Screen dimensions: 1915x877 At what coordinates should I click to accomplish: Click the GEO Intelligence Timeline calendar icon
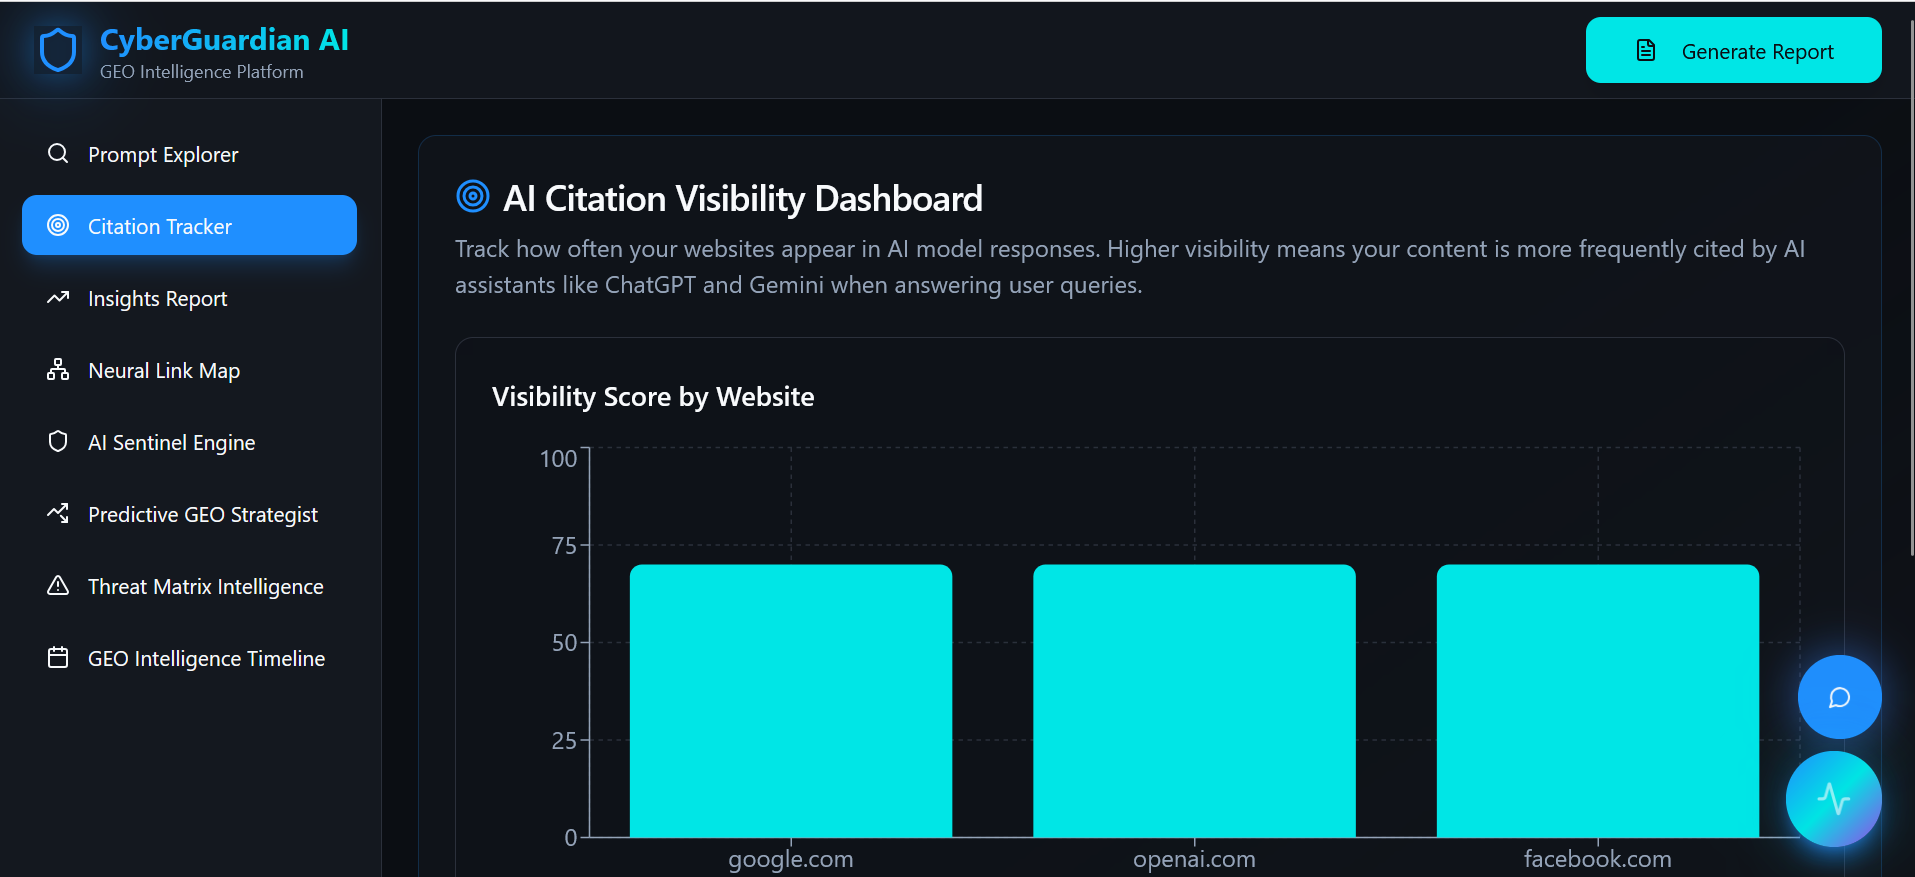tap(58, 657)
